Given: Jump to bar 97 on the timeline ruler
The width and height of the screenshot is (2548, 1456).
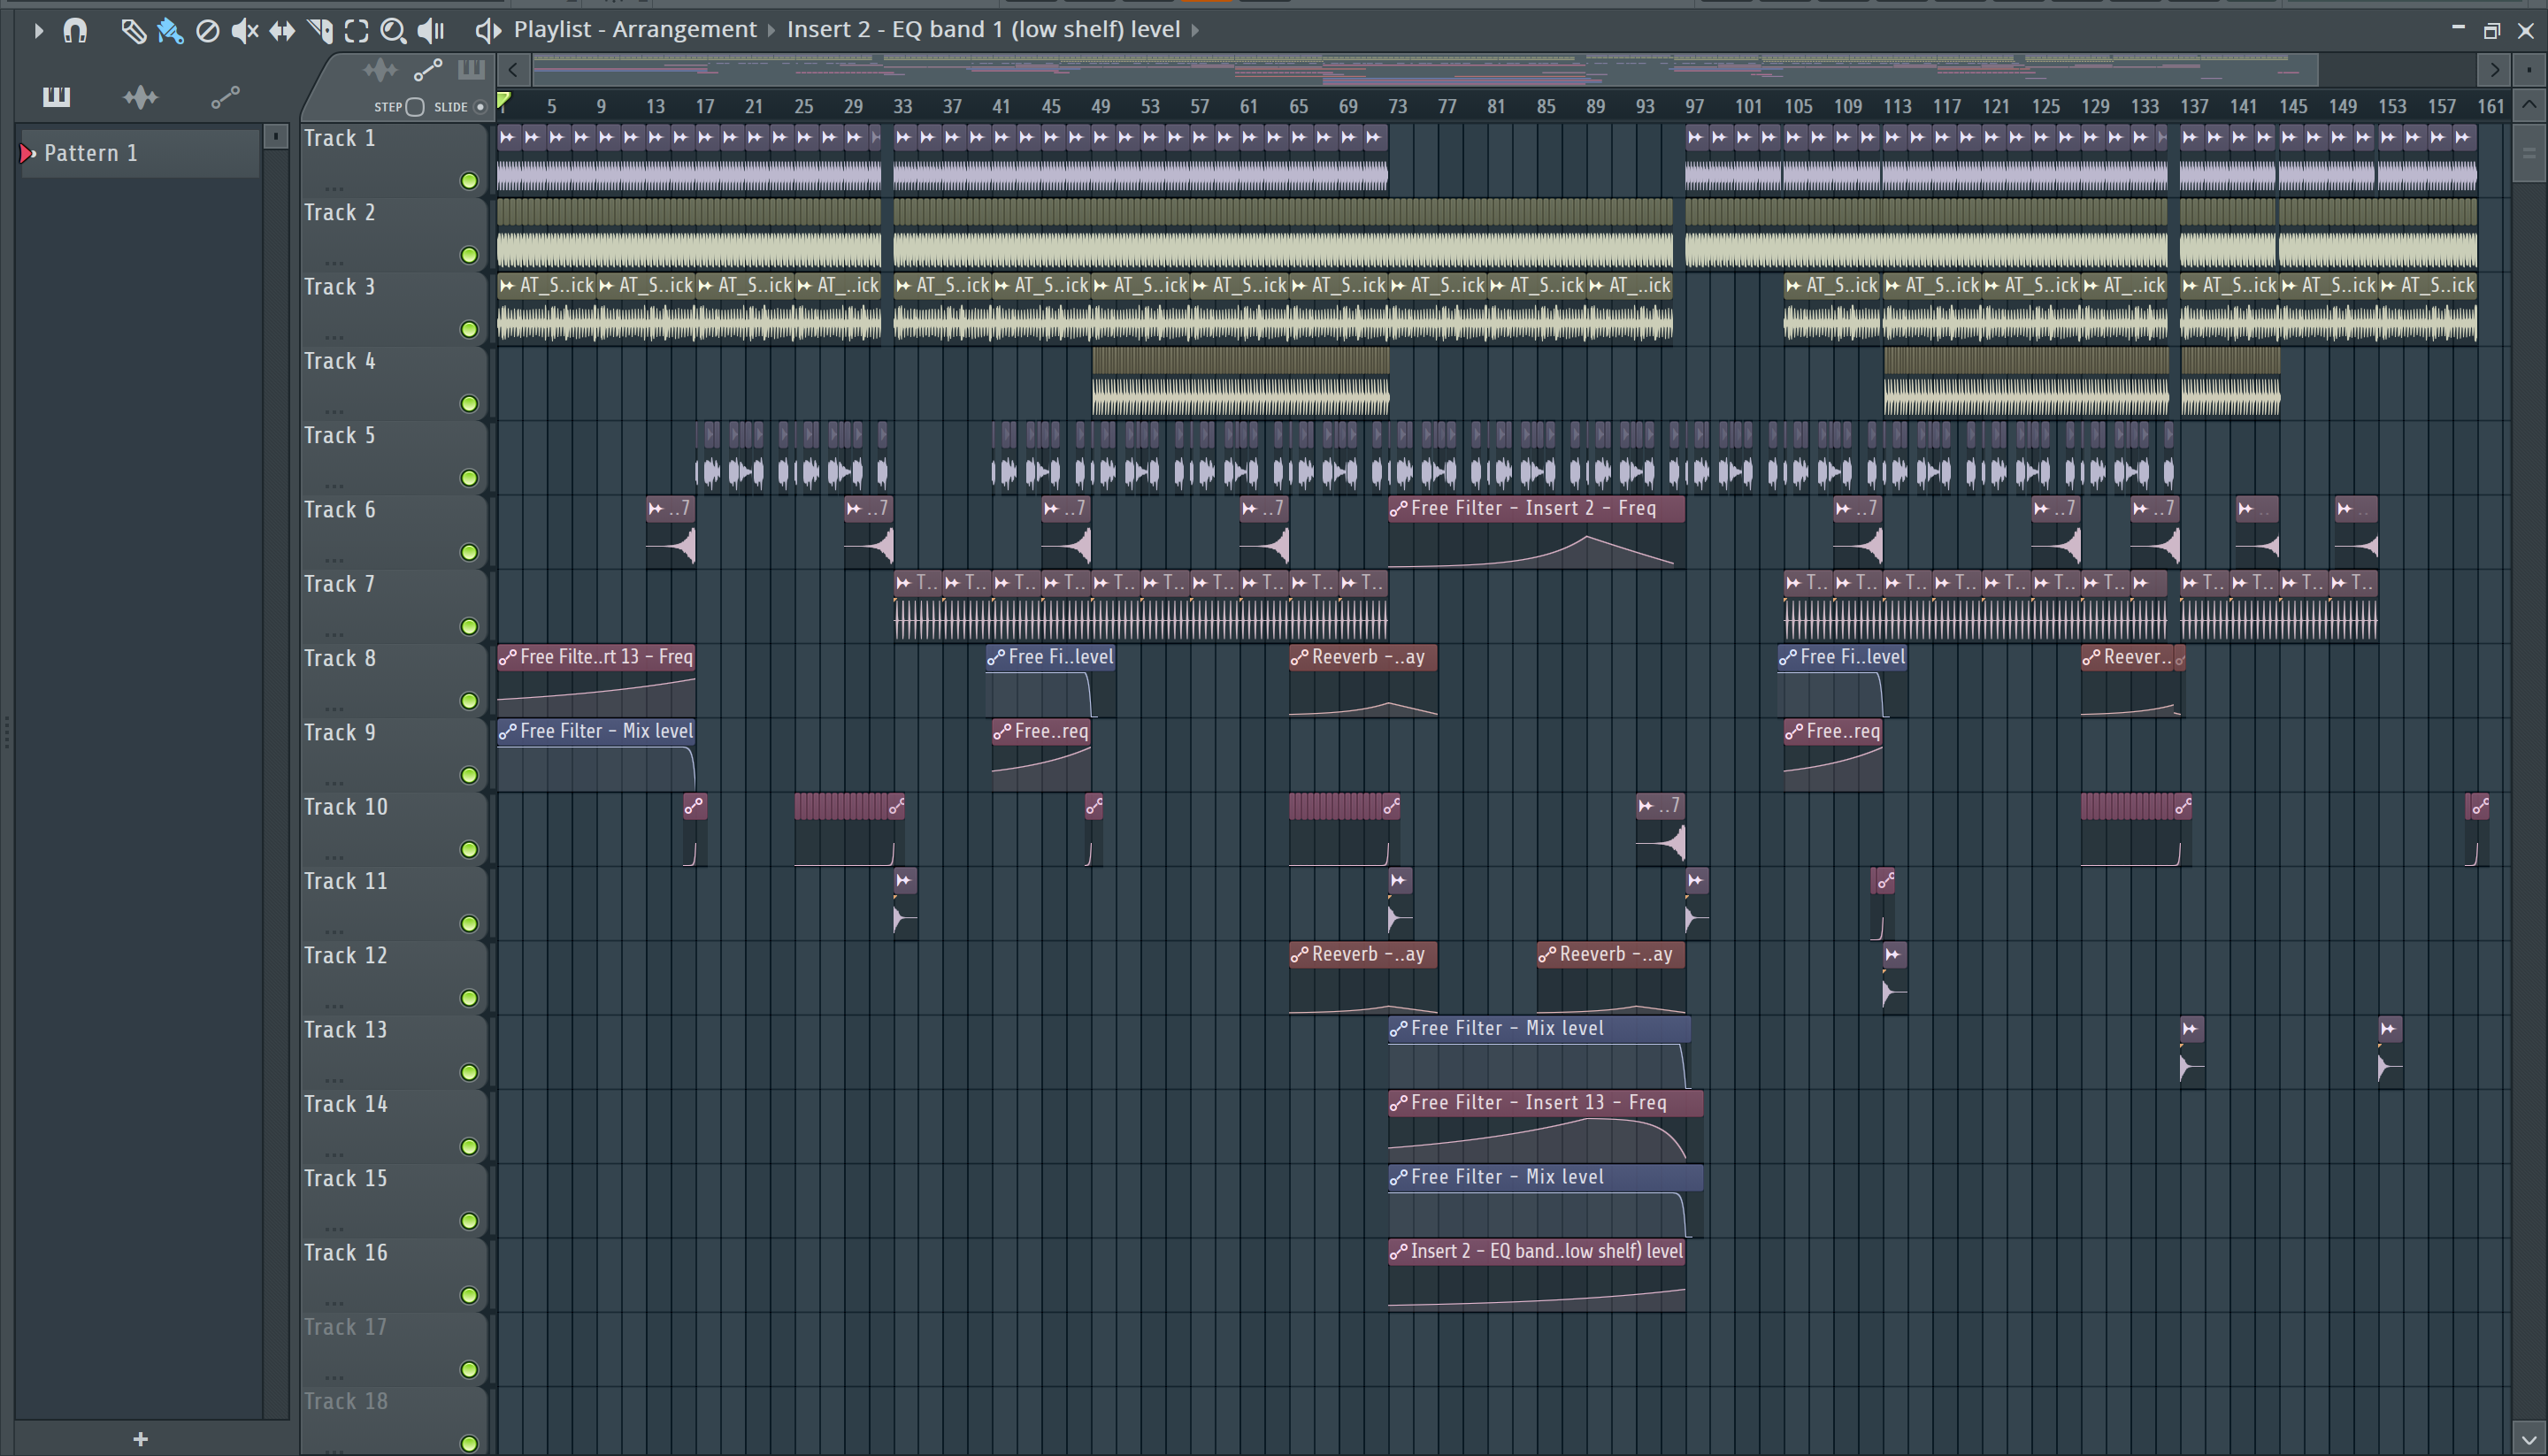Looking at the screenshot, I should click(x=1694, y=106).
